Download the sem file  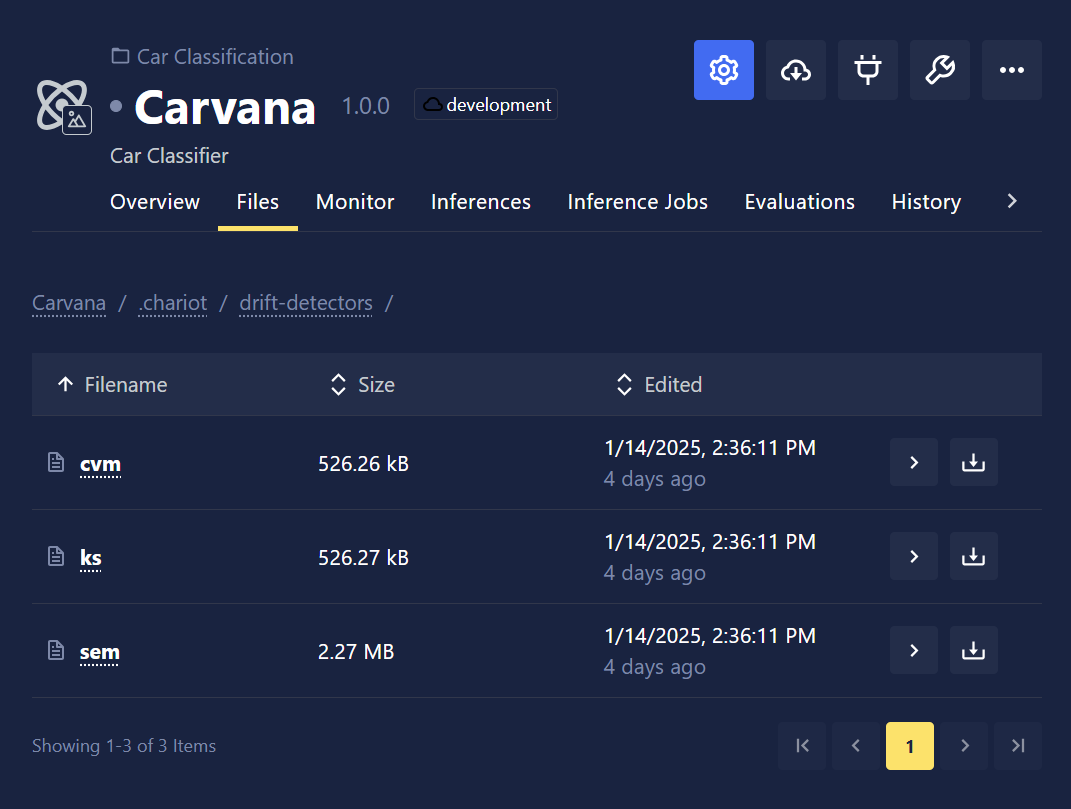pyautogui.click(x=973, y=650)
